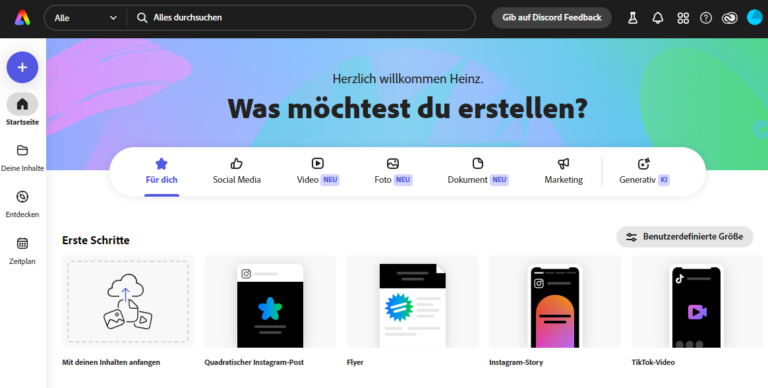
Task: Click the TikTok-Video text label
Action: 653,363
